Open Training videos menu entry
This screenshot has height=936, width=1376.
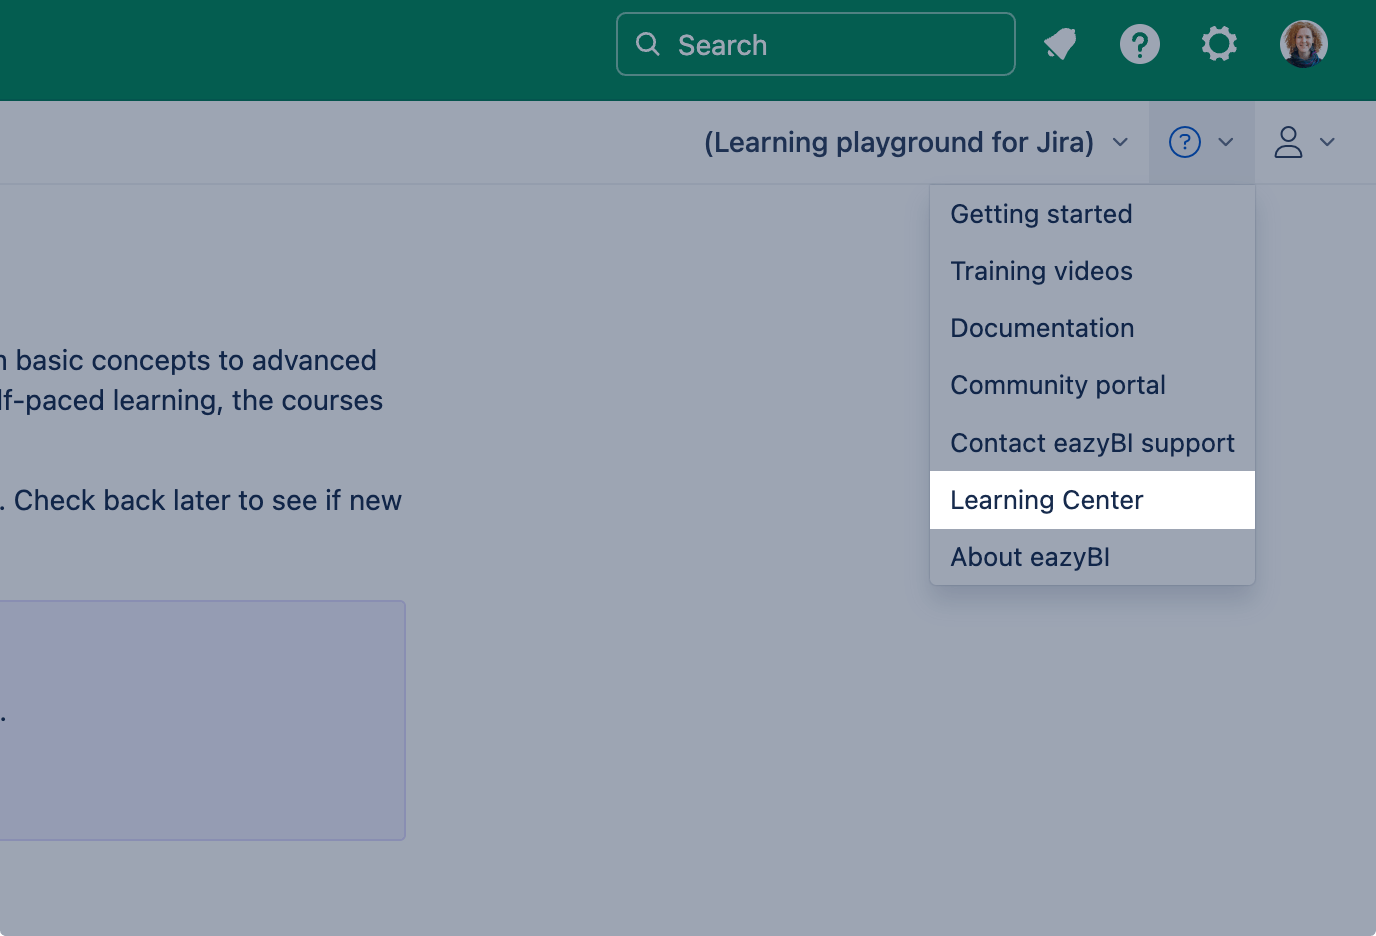pos(1041,271)
